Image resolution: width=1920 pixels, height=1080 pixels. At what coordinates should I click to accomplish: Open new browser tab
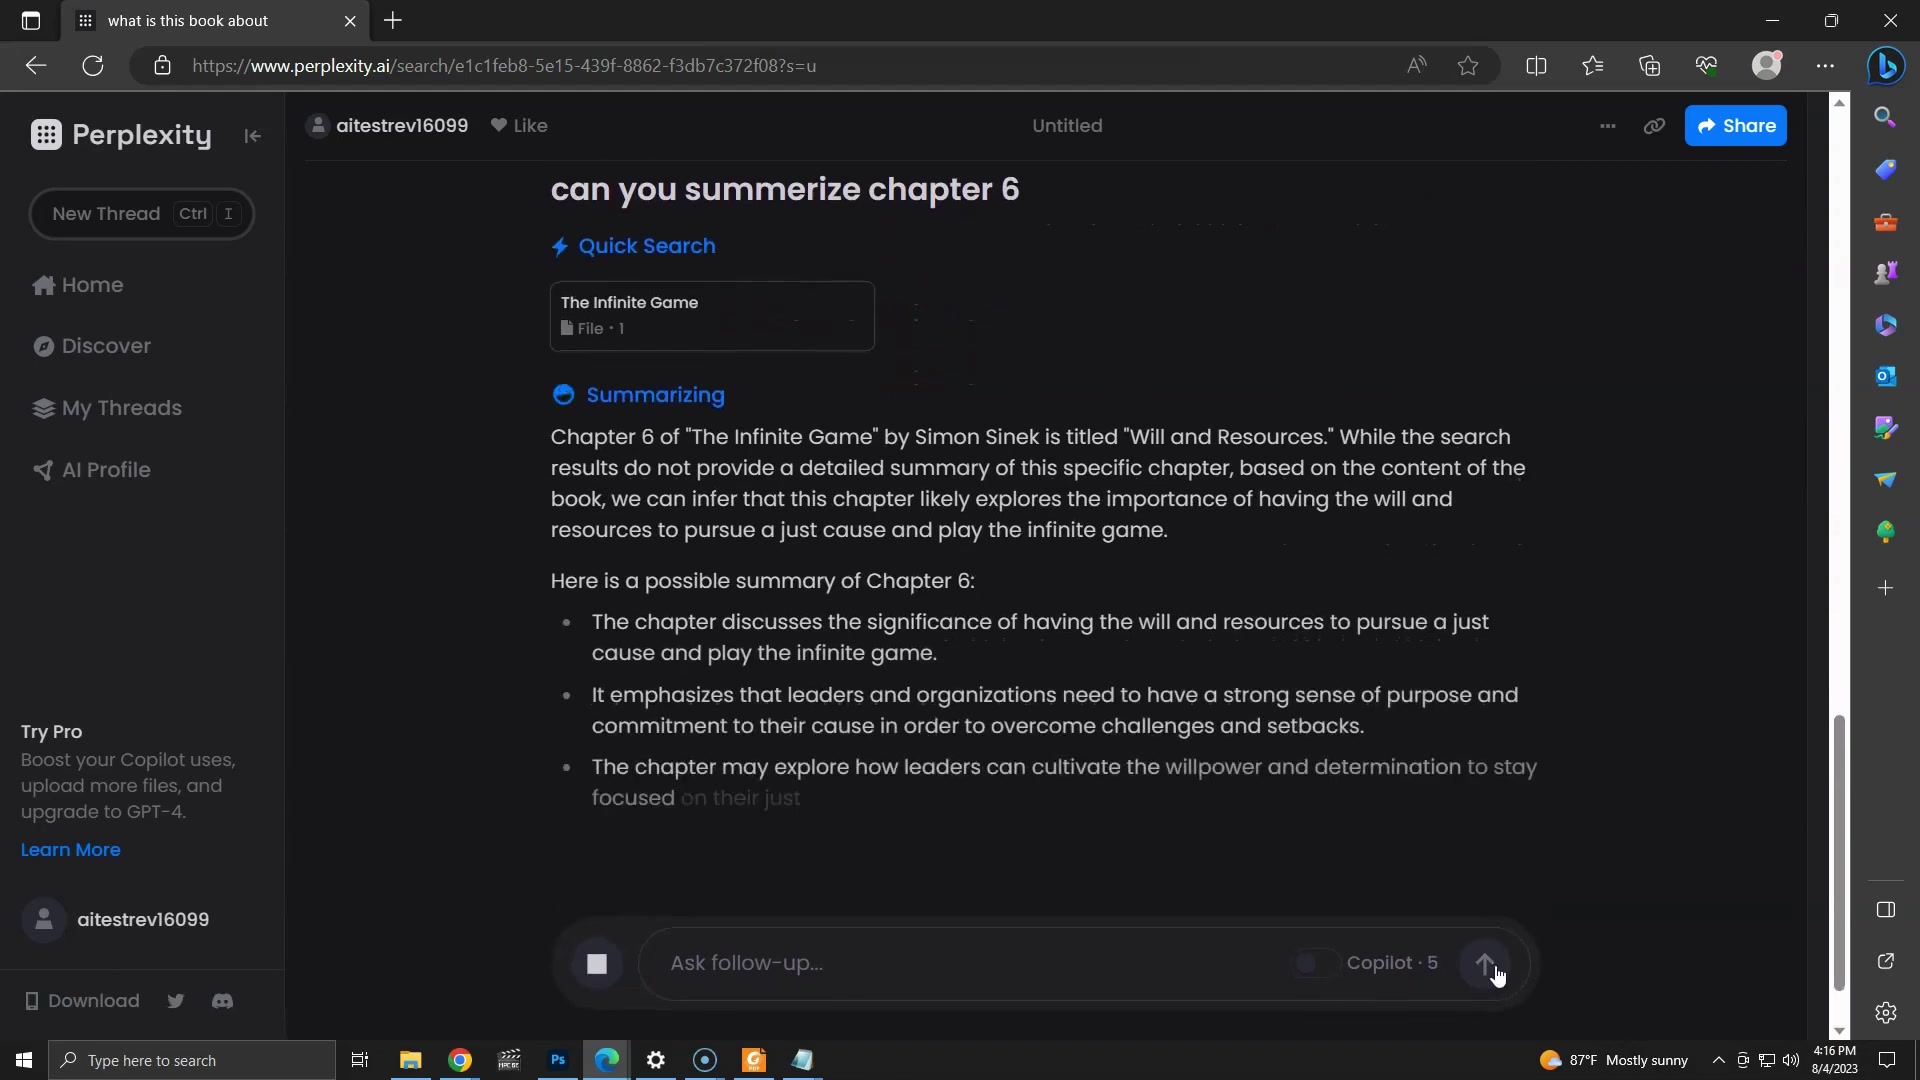point(393,21)
